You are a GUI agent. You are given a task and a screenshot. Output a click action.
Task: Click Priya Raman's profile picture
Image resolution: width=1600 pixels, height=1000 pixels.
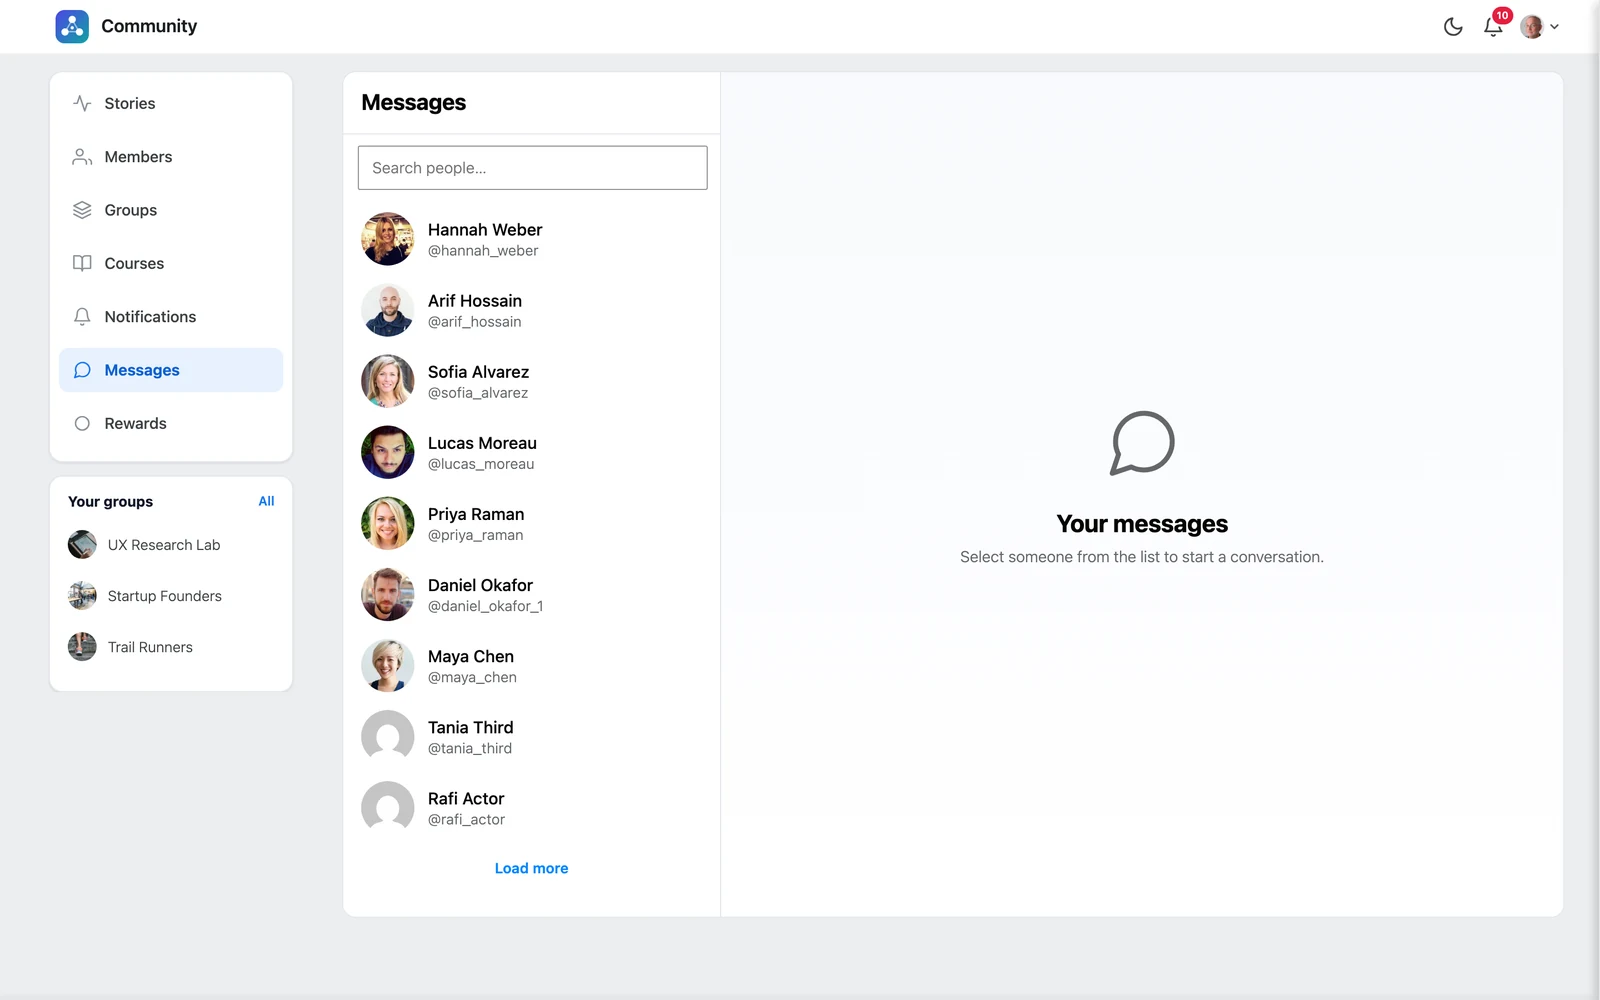[x=388, y=523]
